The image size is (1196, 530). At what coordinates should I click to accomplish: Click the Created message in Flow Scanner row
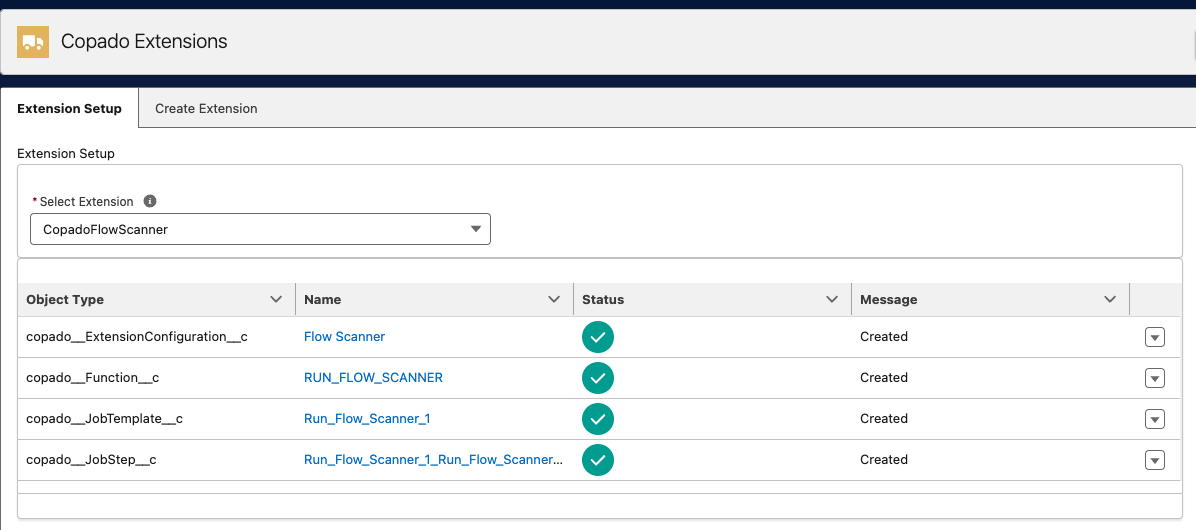tap(883, 336)
